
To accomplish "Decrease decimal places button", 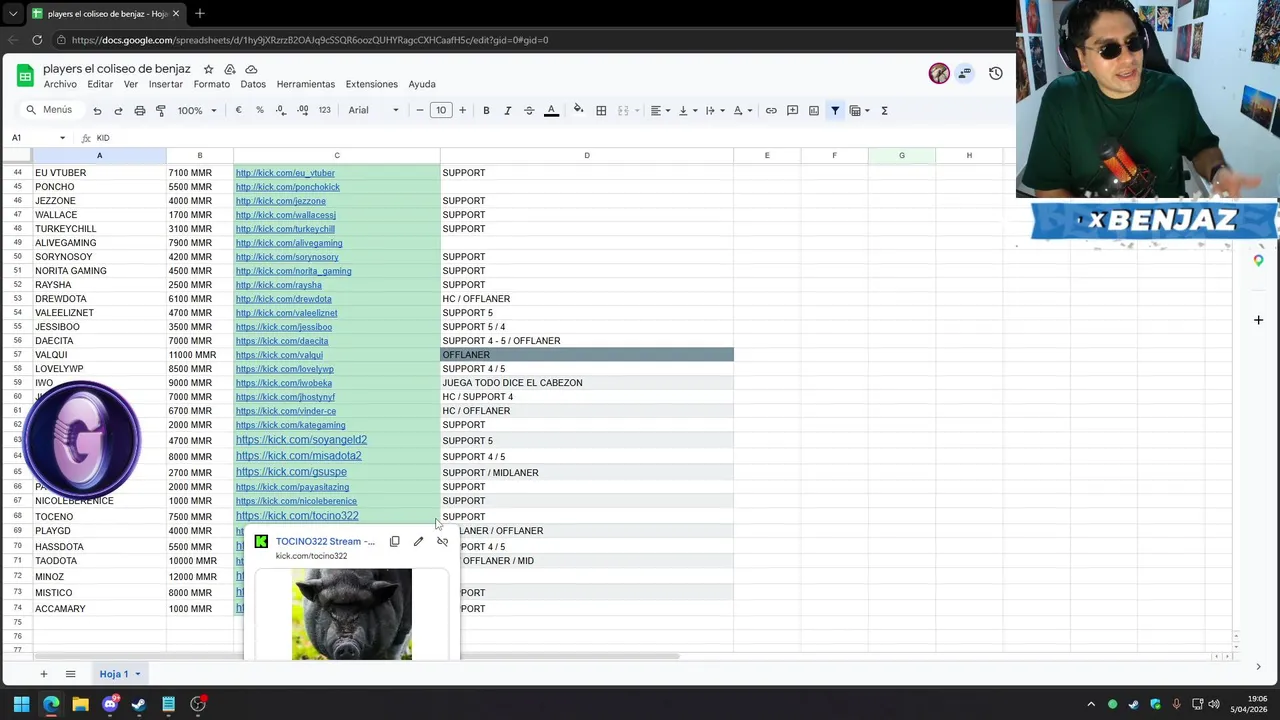I will coord(281,110).
